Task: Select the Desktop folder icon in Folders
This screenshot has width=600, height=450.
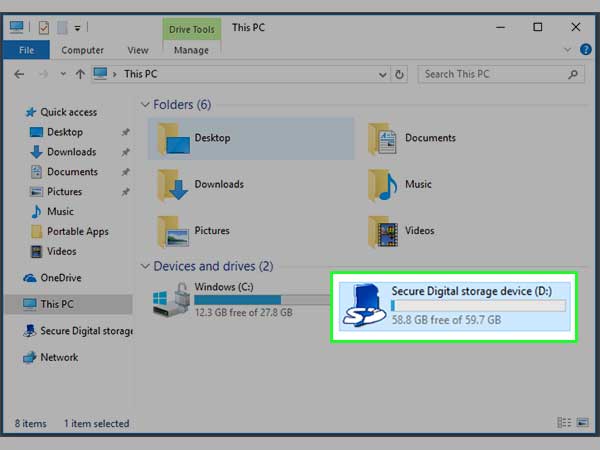Action: pyautogui.click(x=173, y=139)
